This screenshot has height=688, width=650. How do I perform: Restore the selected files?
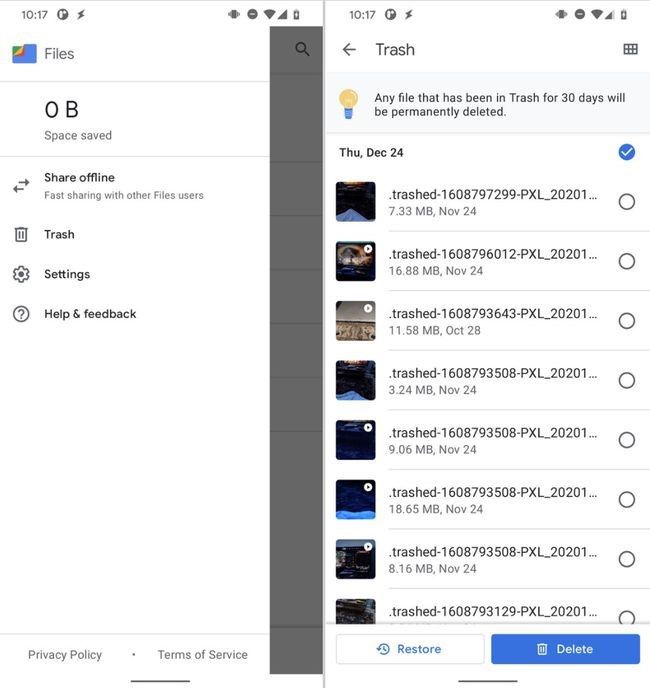410,649
